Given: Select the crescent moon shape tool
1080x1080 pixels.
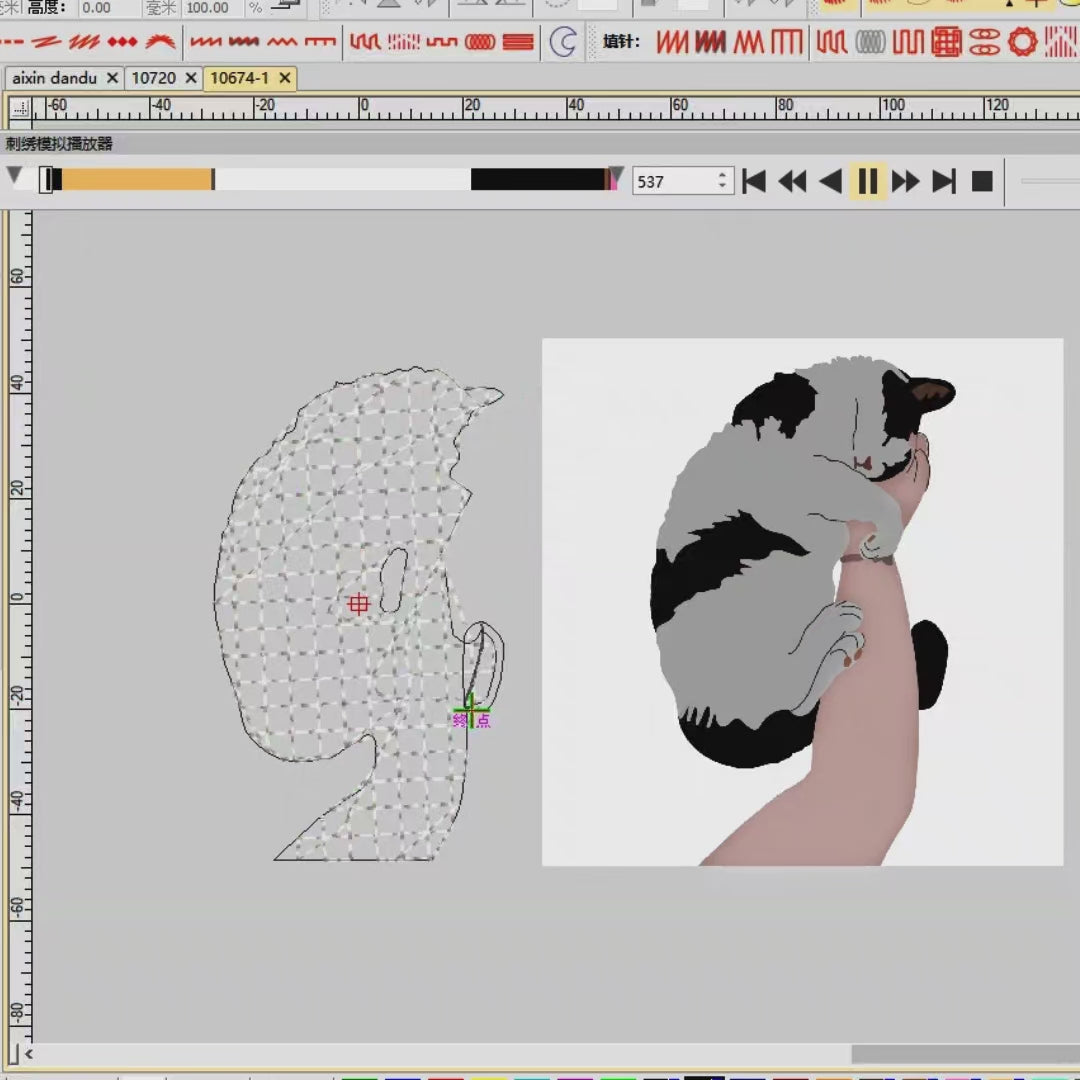Looking at the screenshot, I should [564, 43].
